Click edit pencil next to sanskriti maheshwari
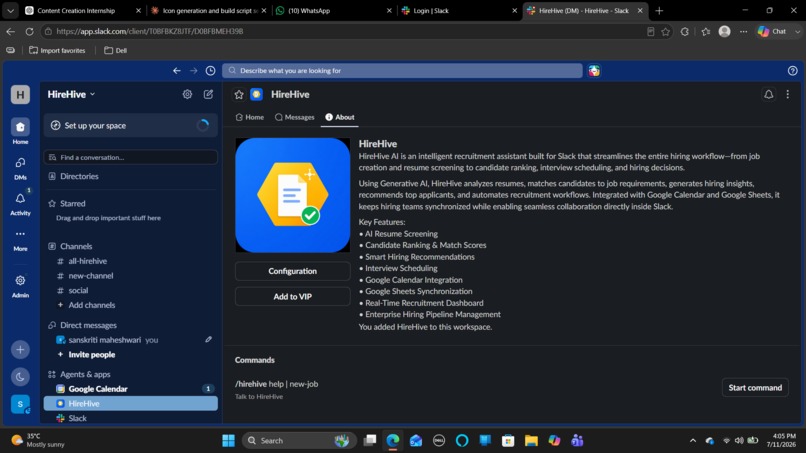The width and height of the screenshot is (806, 453). coord(208,339)
